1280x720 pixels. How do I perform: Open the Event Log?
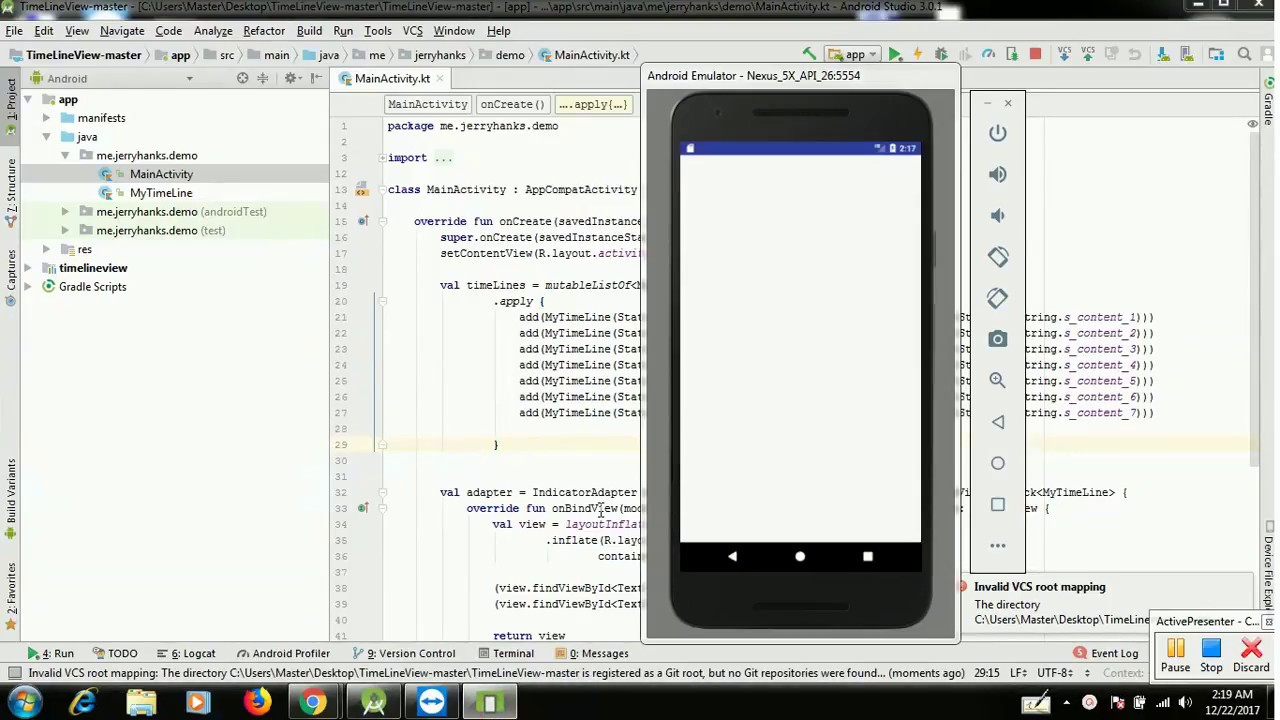[1106, 654]
